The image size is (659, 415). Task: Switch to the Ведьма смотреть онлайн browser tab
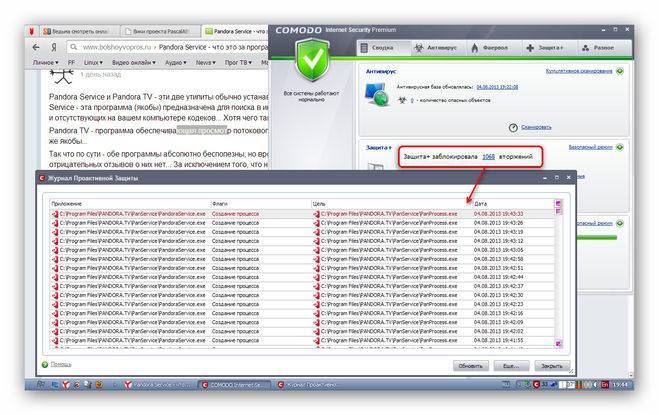point(79,32)
